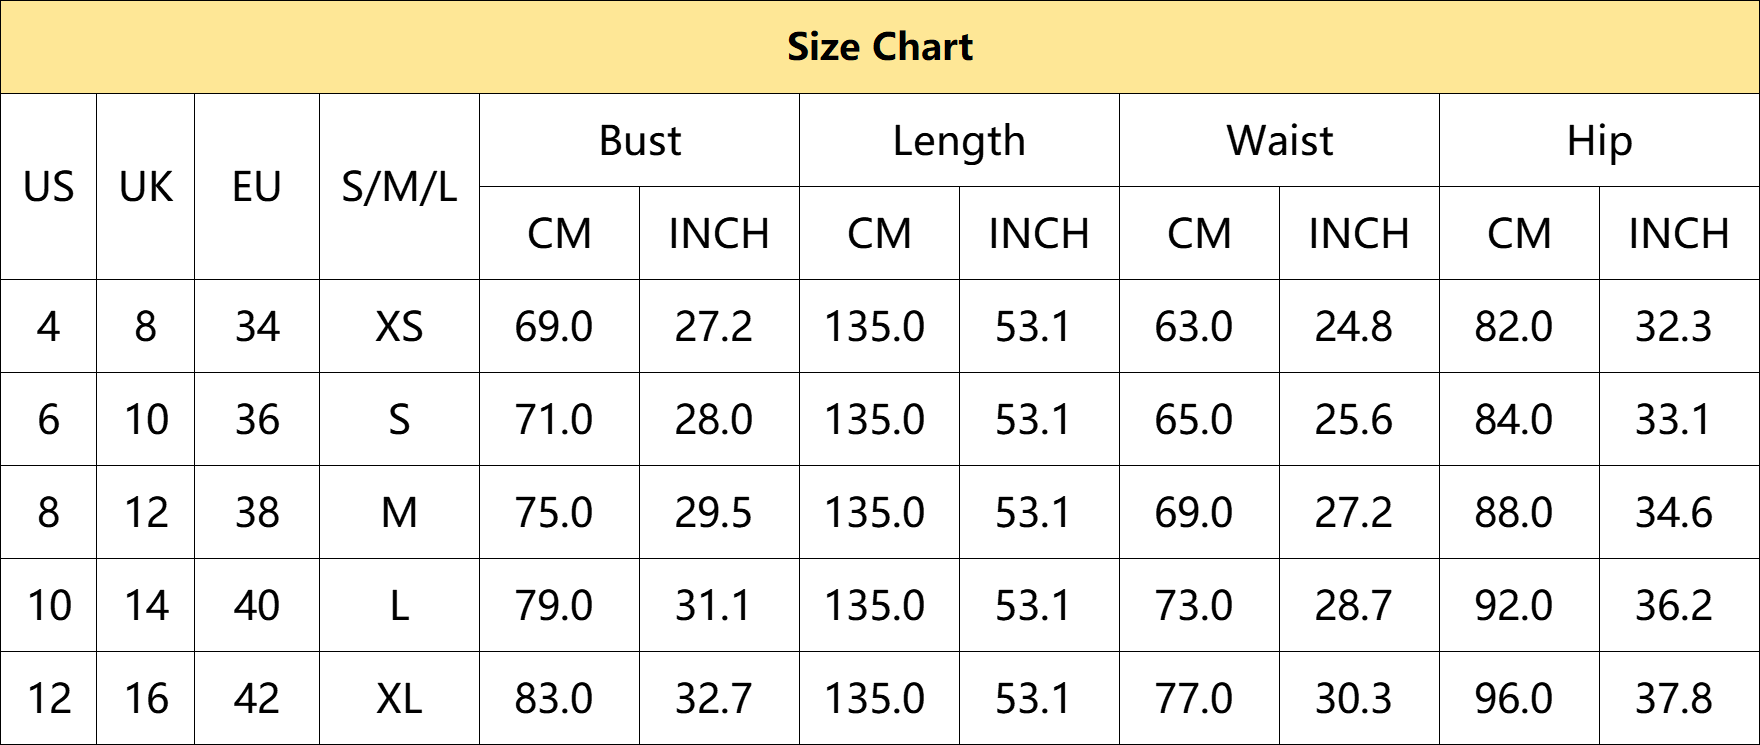
Task: Select the Length column header
Action: [x=959, y=141]
